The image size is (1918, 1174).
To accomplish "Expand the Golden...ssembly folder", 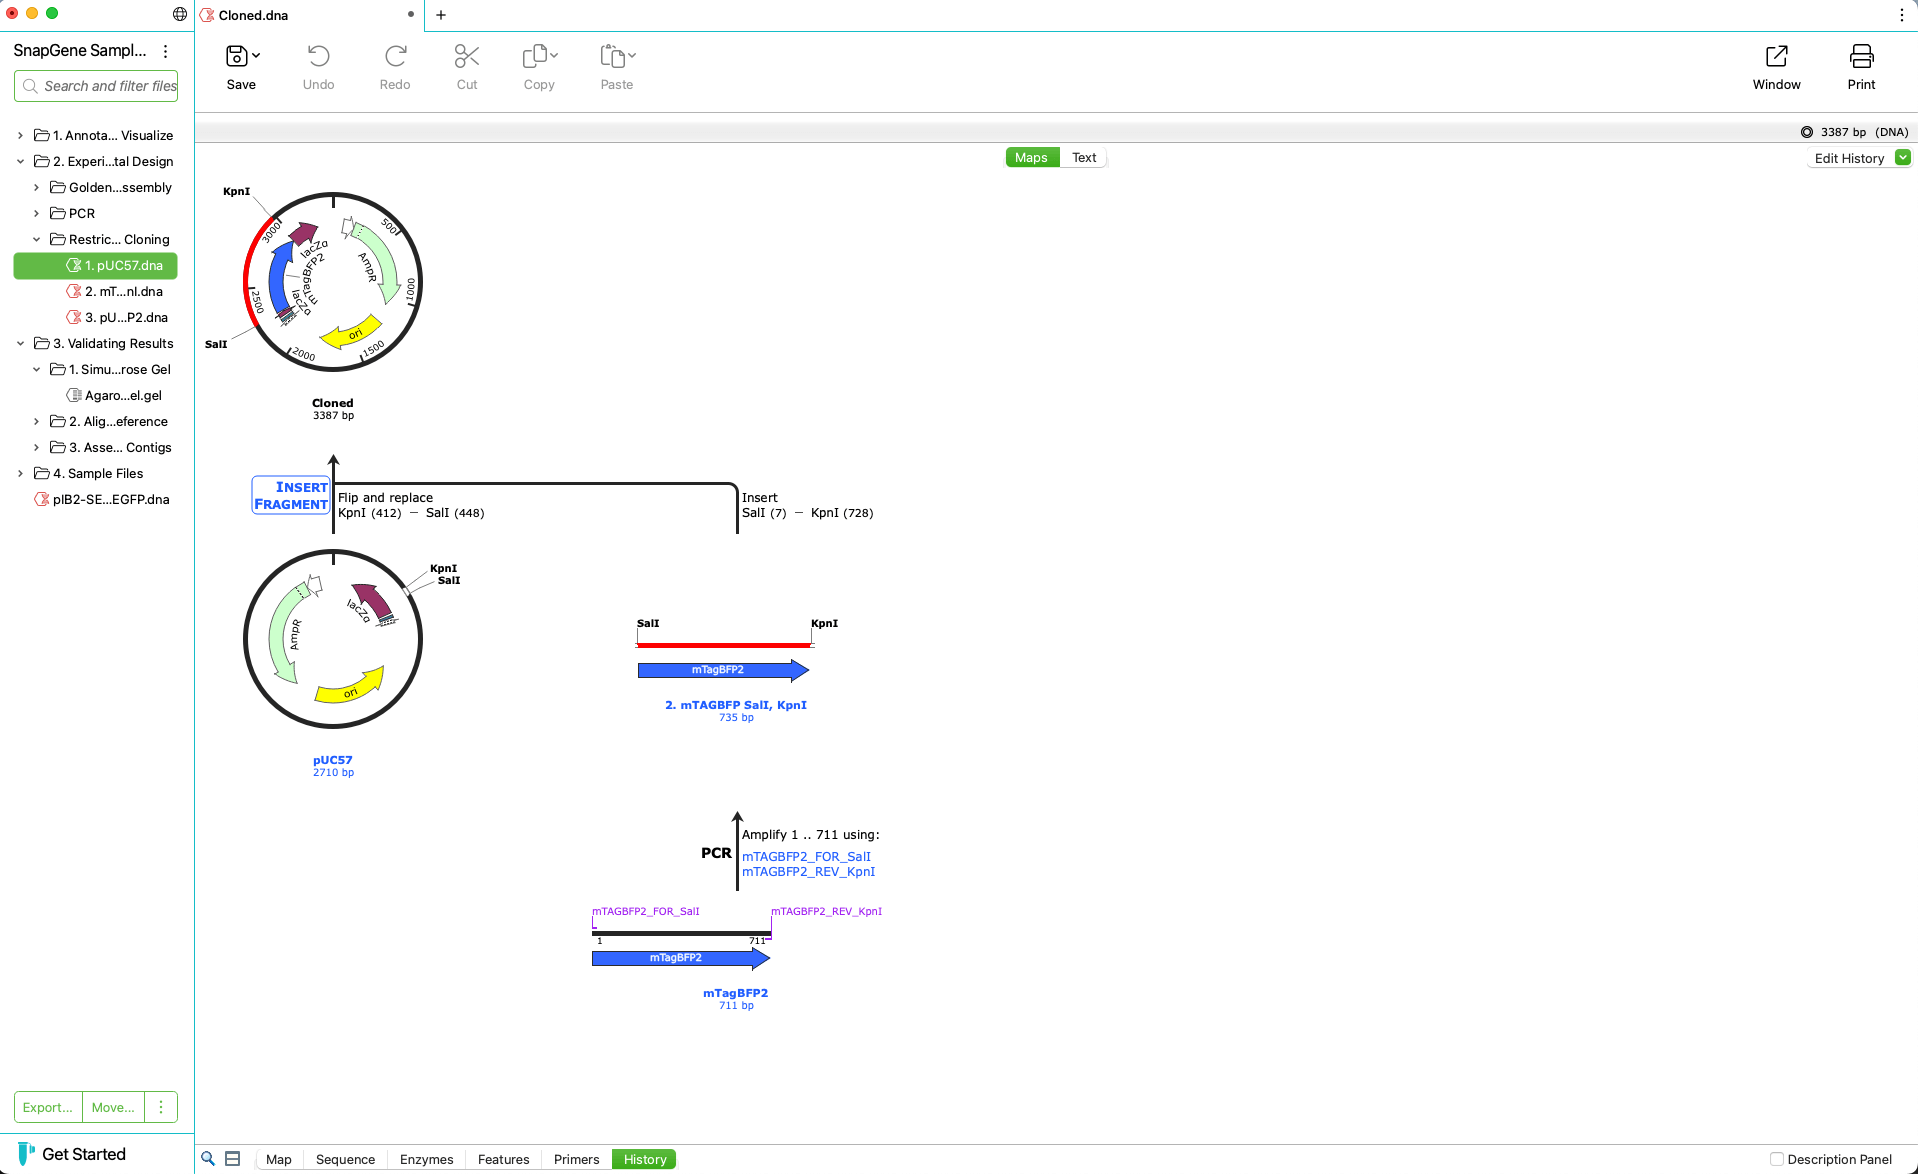I will 36,187.
